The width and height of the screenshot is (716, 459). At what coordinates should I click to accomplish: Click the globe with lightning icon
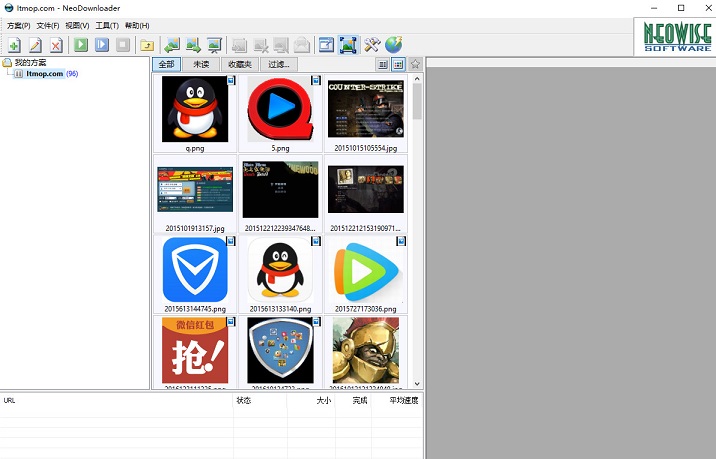click(394, 44)
